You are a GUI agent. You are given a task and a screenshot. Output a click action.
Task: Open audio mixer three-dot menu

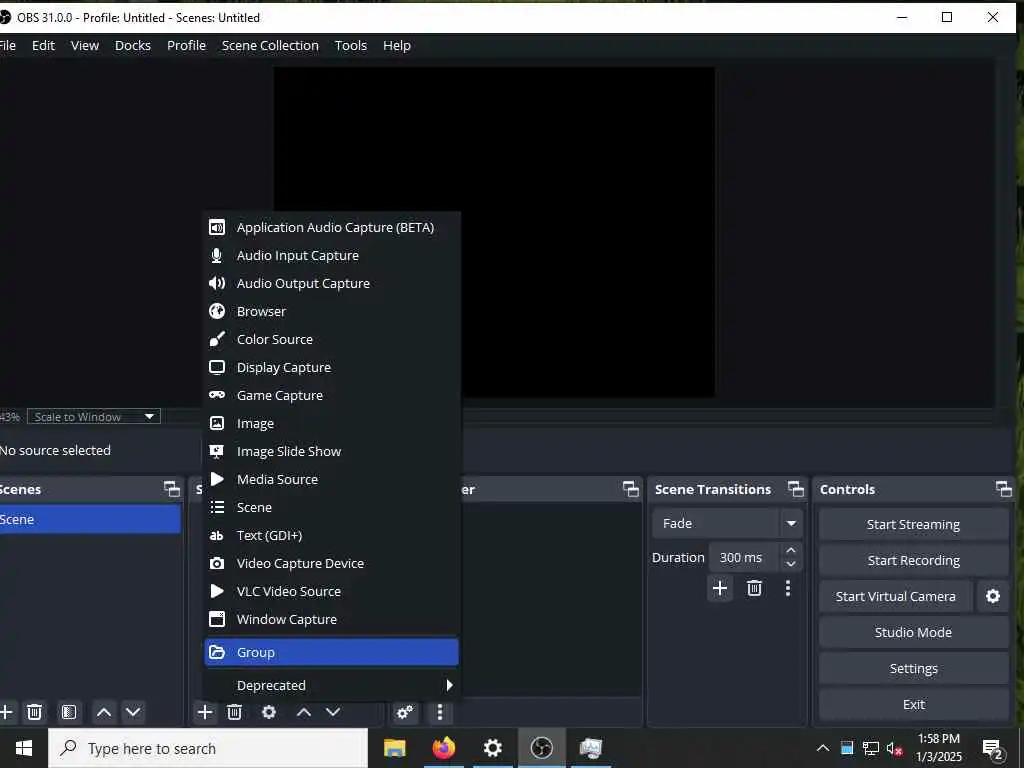[440, 712]
